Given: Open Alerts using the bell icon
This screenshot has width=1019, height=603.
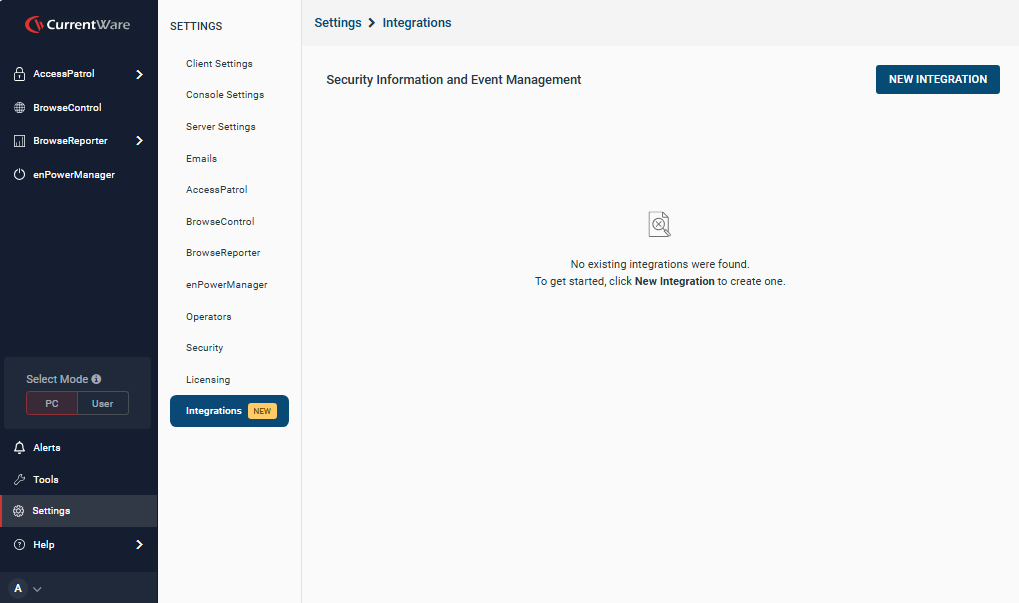Looking at the screenshot, I should pyautogui.click(x=19, y=448).
